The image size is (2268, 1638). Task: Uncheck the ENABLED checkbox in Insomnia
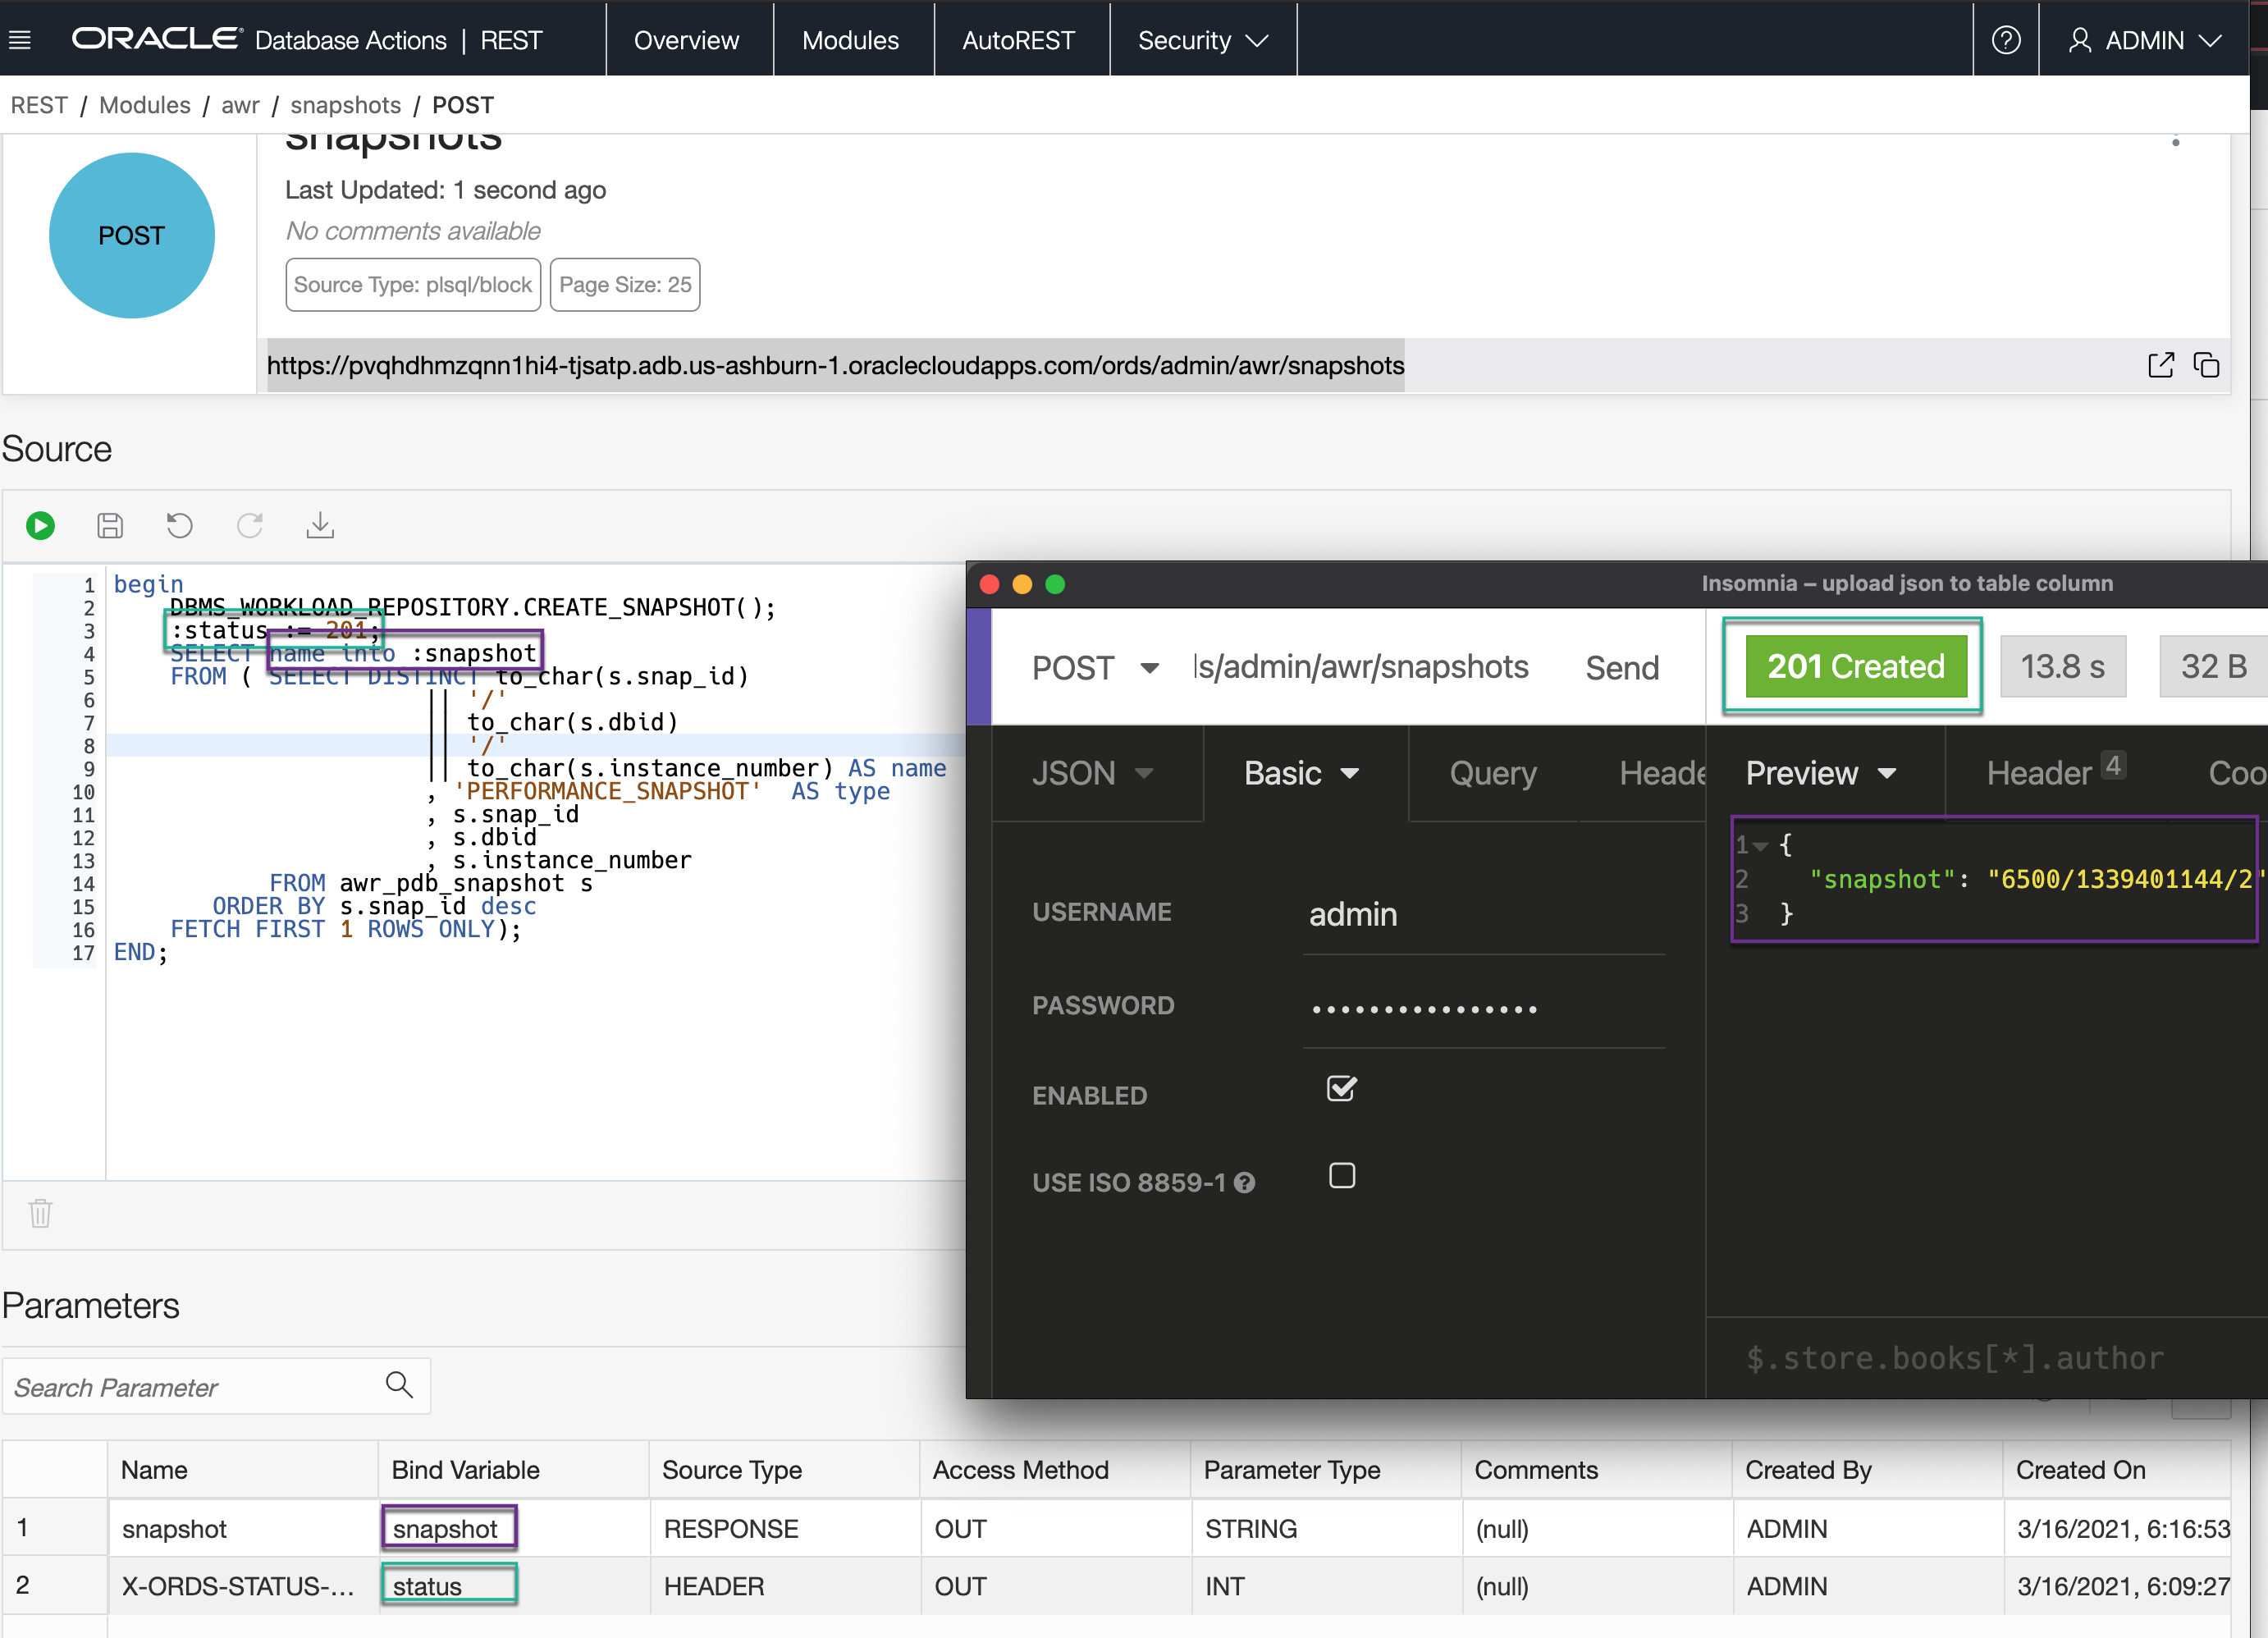1341,1088
